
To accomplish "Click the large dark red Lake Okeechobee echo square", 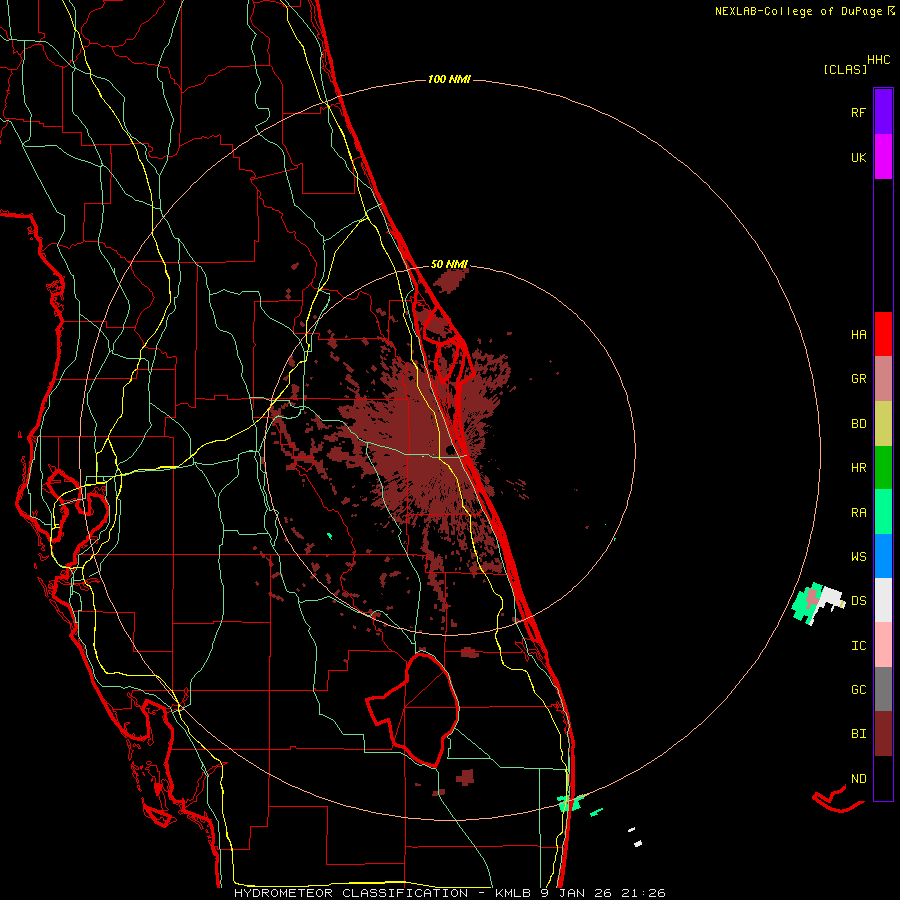I will [x=465, y=777].
